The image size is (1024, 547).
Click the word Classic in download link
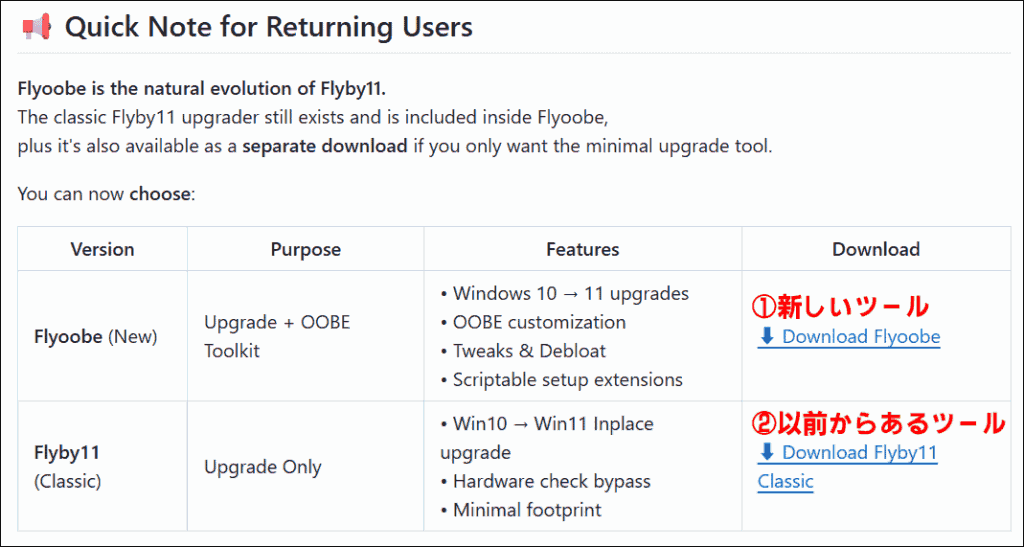(786, 482)
